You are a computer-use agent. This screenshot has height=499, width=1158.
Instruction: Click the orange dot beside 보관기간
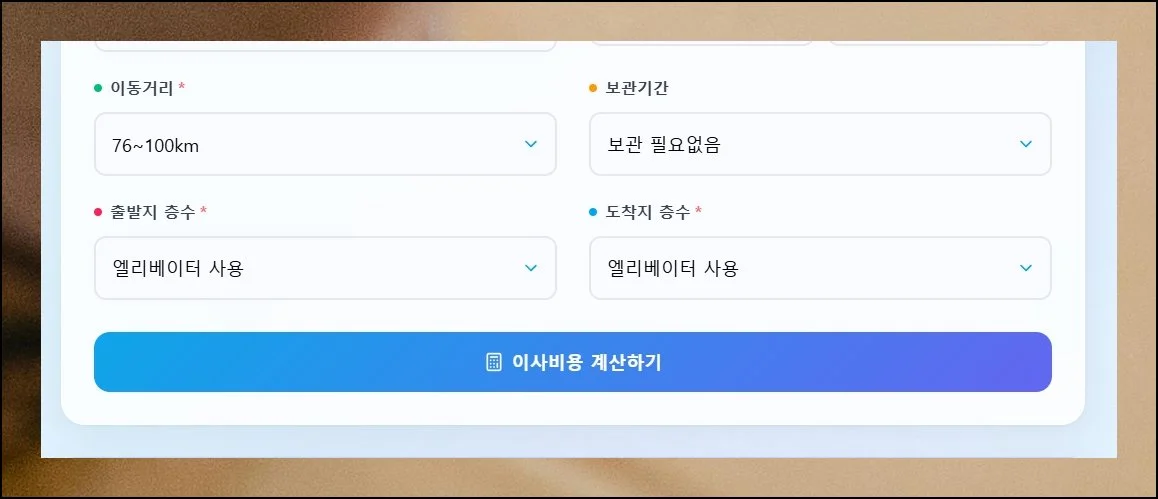(x=593, y=88)
